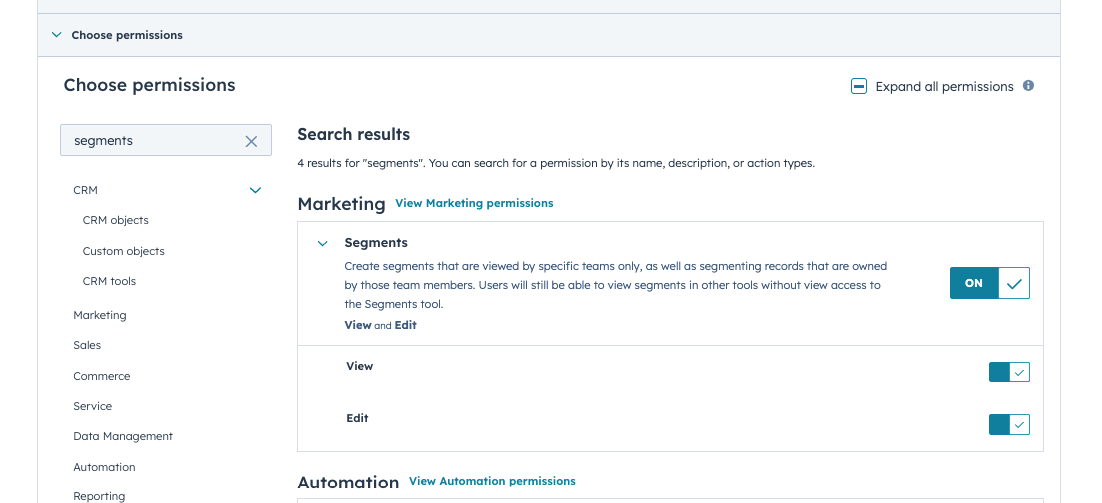Disable the View permission switch
Image resolution: width=1102 pixels, height=503 pixels.
point(1008,372)
